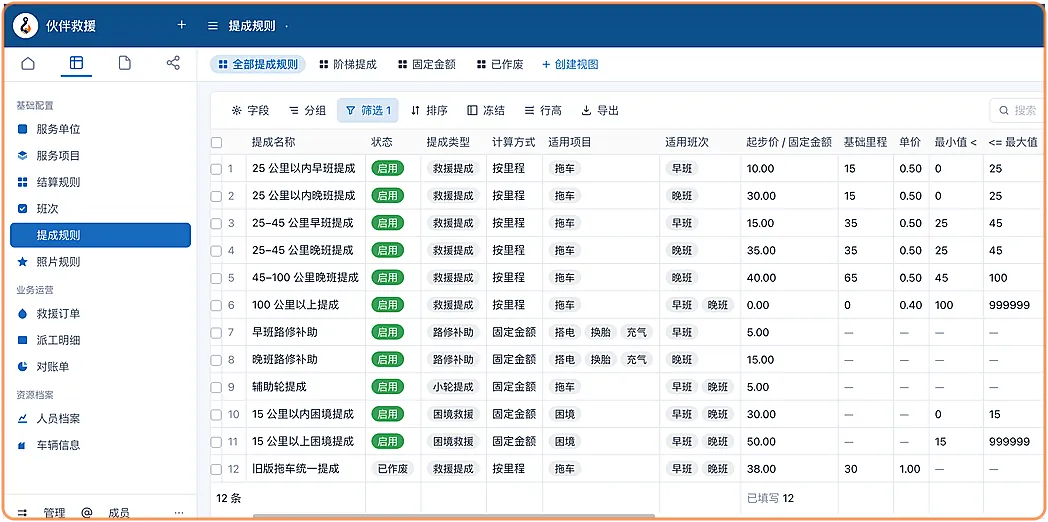Open the 行高 row height options
The width and height of the screenshot is (1048, 522).
543,110
